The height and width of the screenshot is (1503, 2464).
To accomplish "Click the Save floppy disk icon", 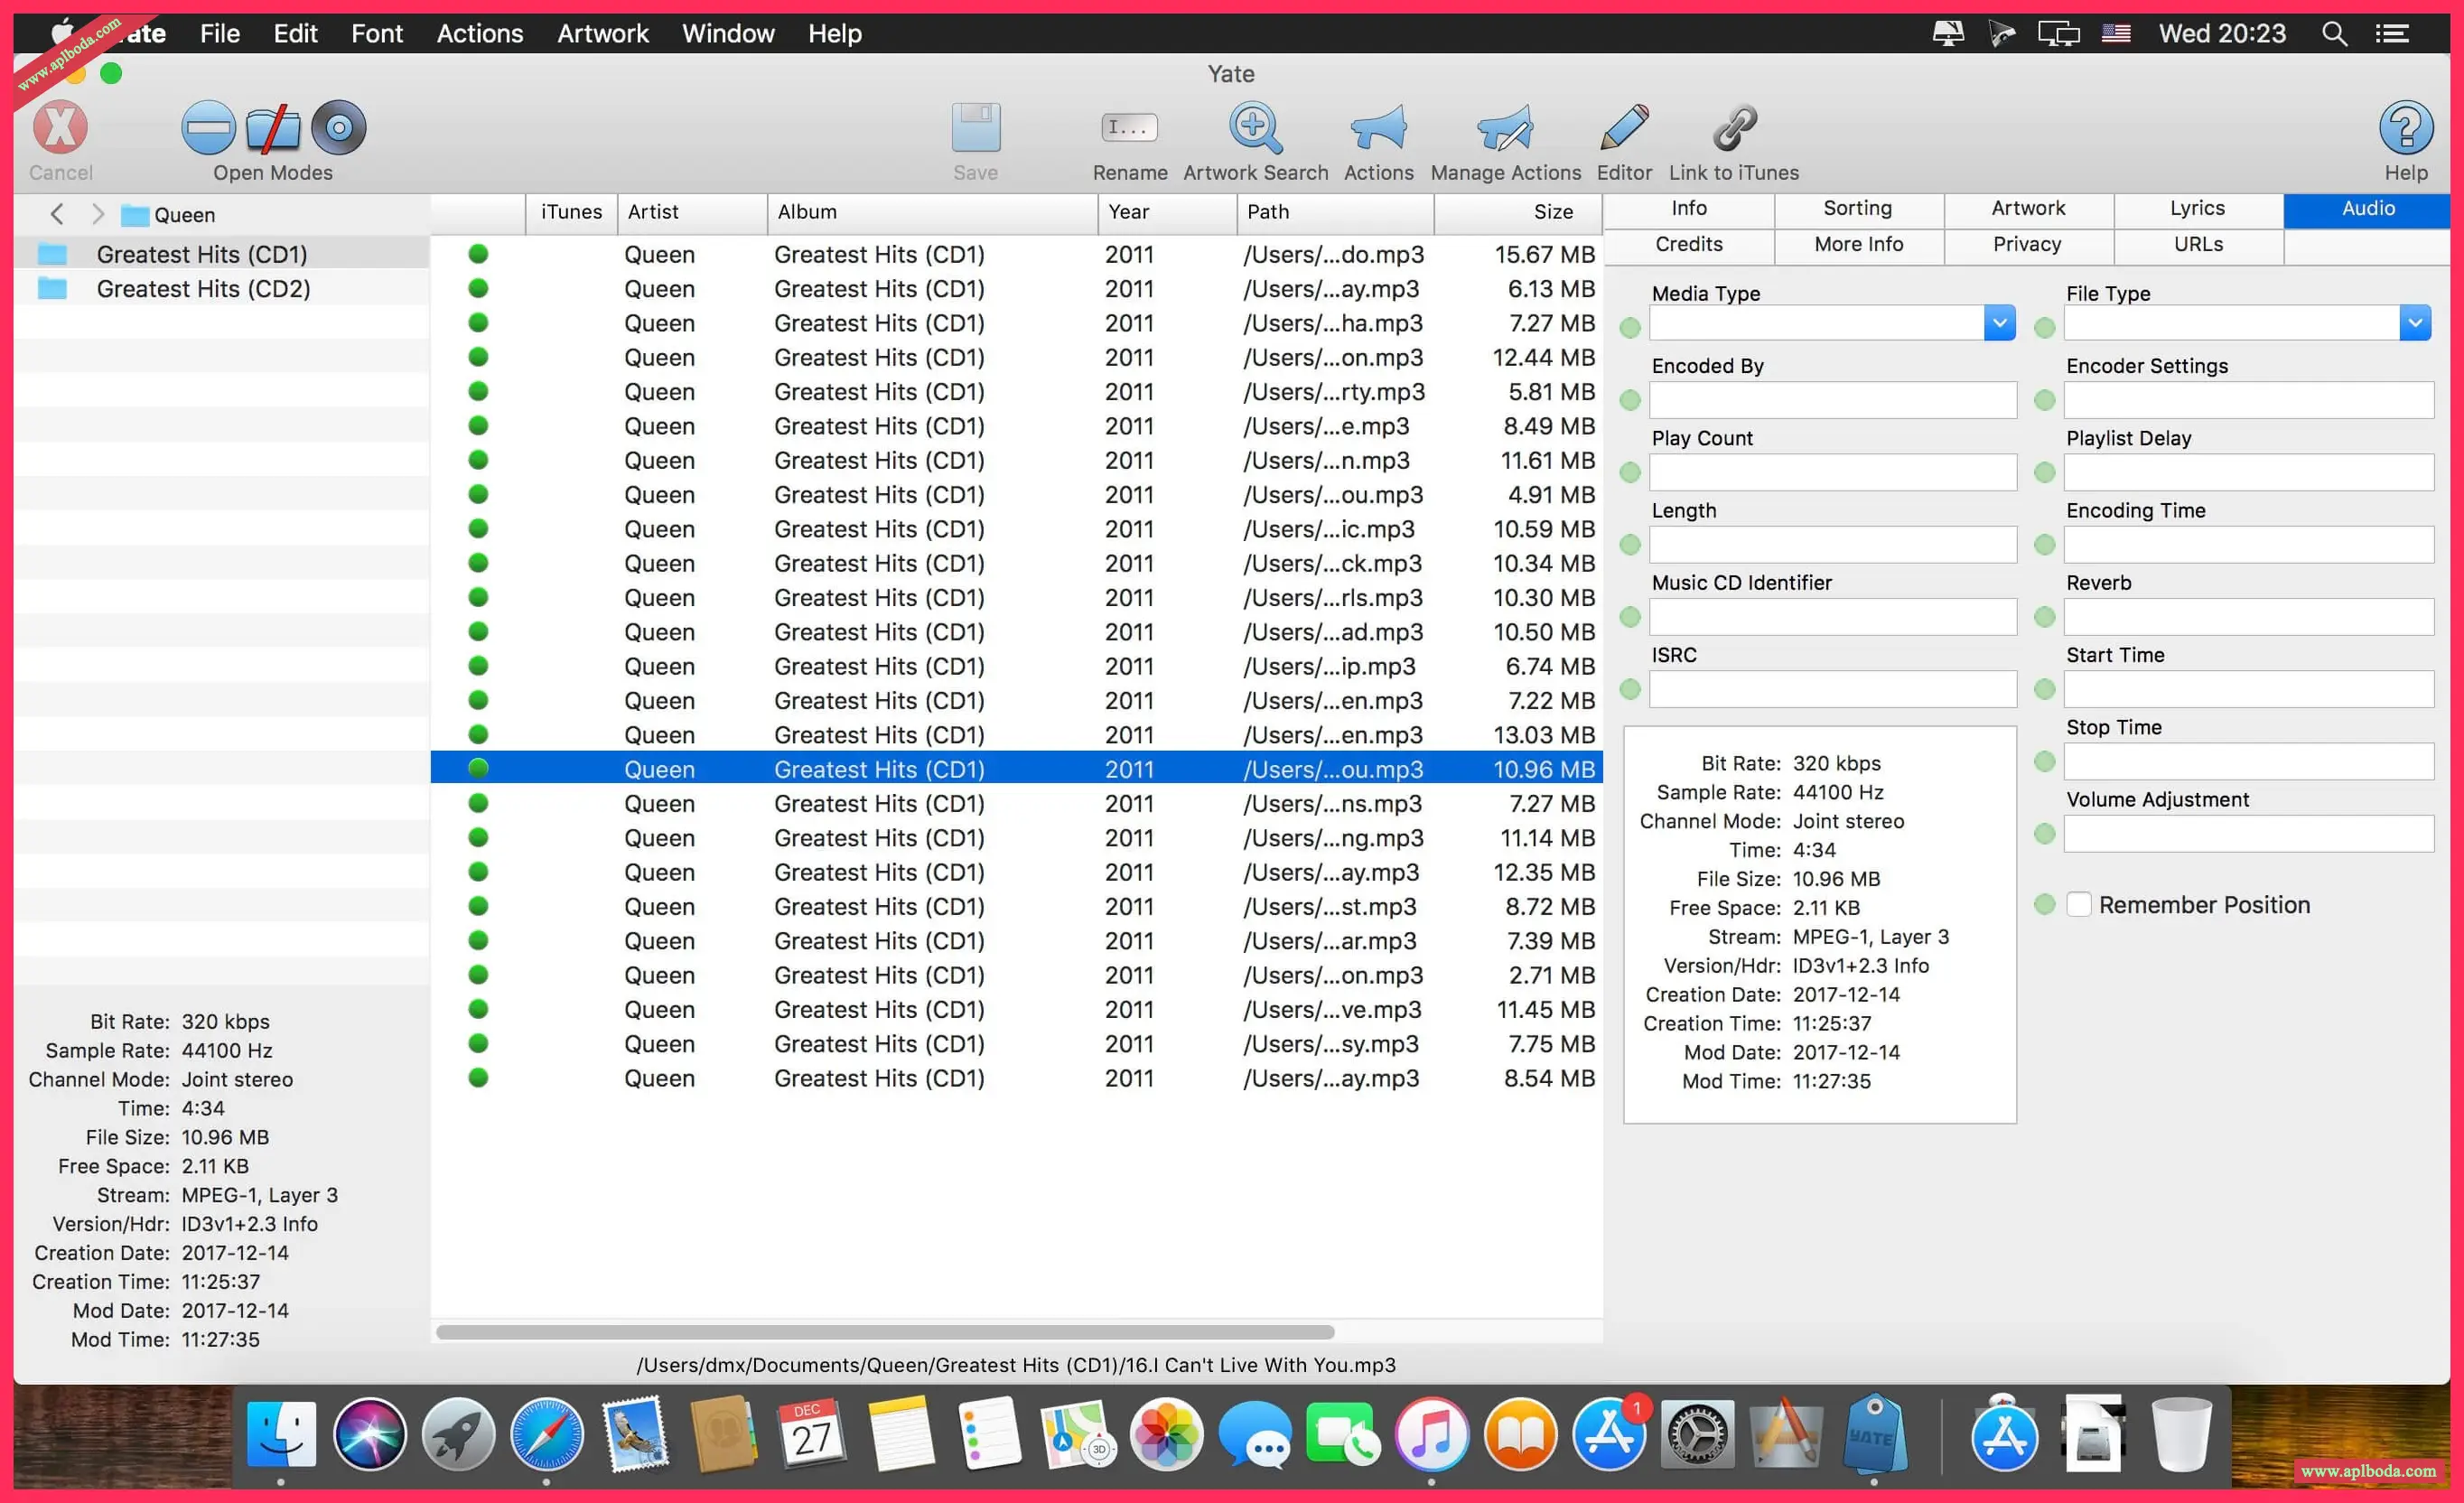I will pyautogui.click(x=975, y=128).
